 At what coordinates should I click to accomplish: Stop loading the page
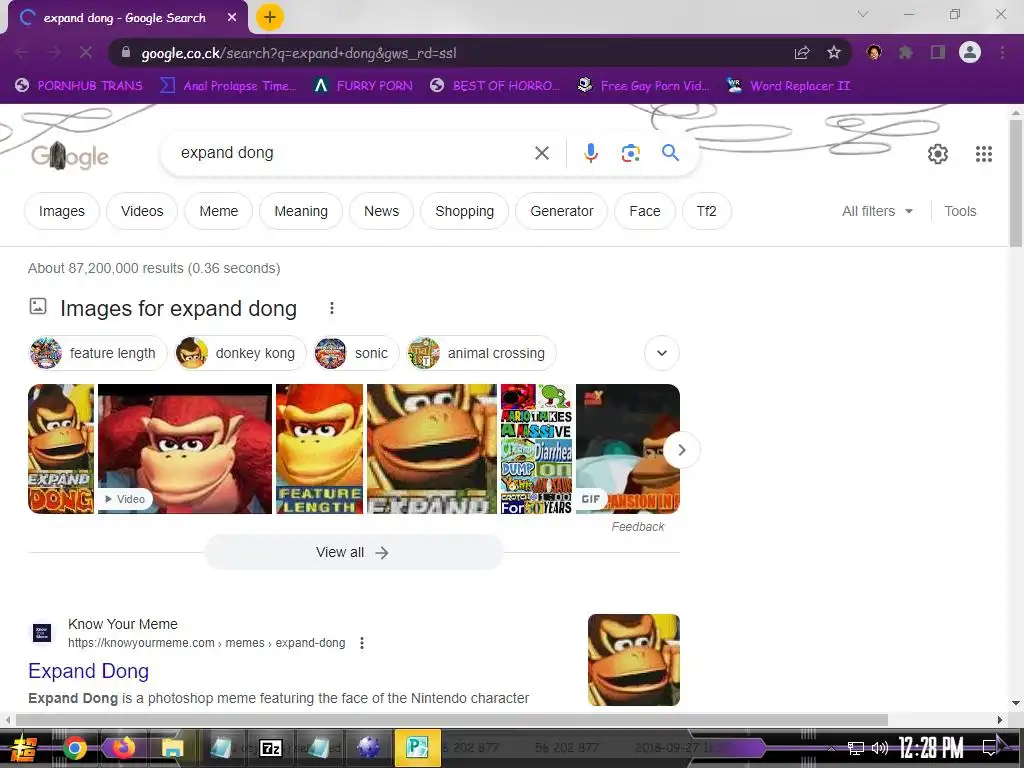click(86, 52)
